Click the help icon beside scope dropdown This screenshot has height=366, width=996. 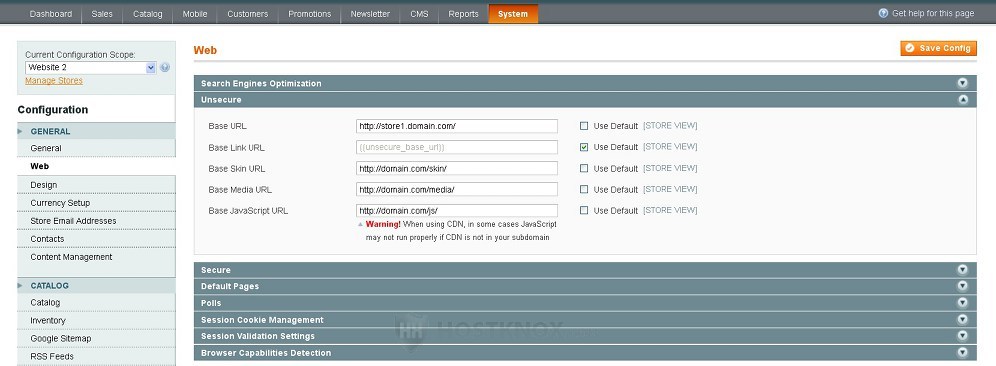tap(165, 67)
